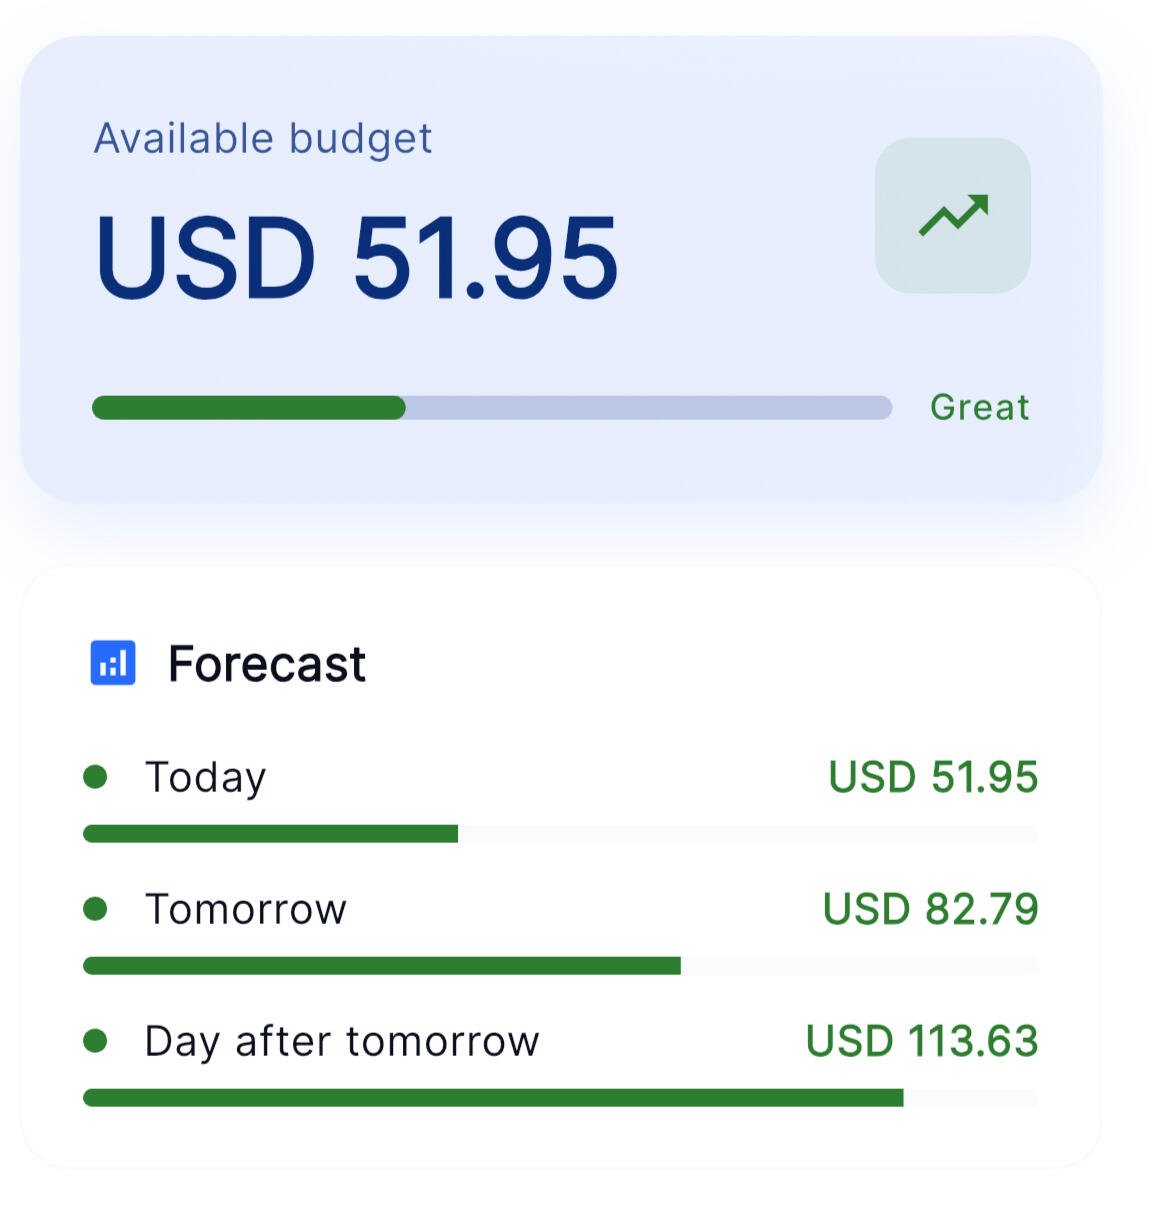Click the green dot beside Today
This screenshot has height=1217, width=1151.
(x=95, y=777)
